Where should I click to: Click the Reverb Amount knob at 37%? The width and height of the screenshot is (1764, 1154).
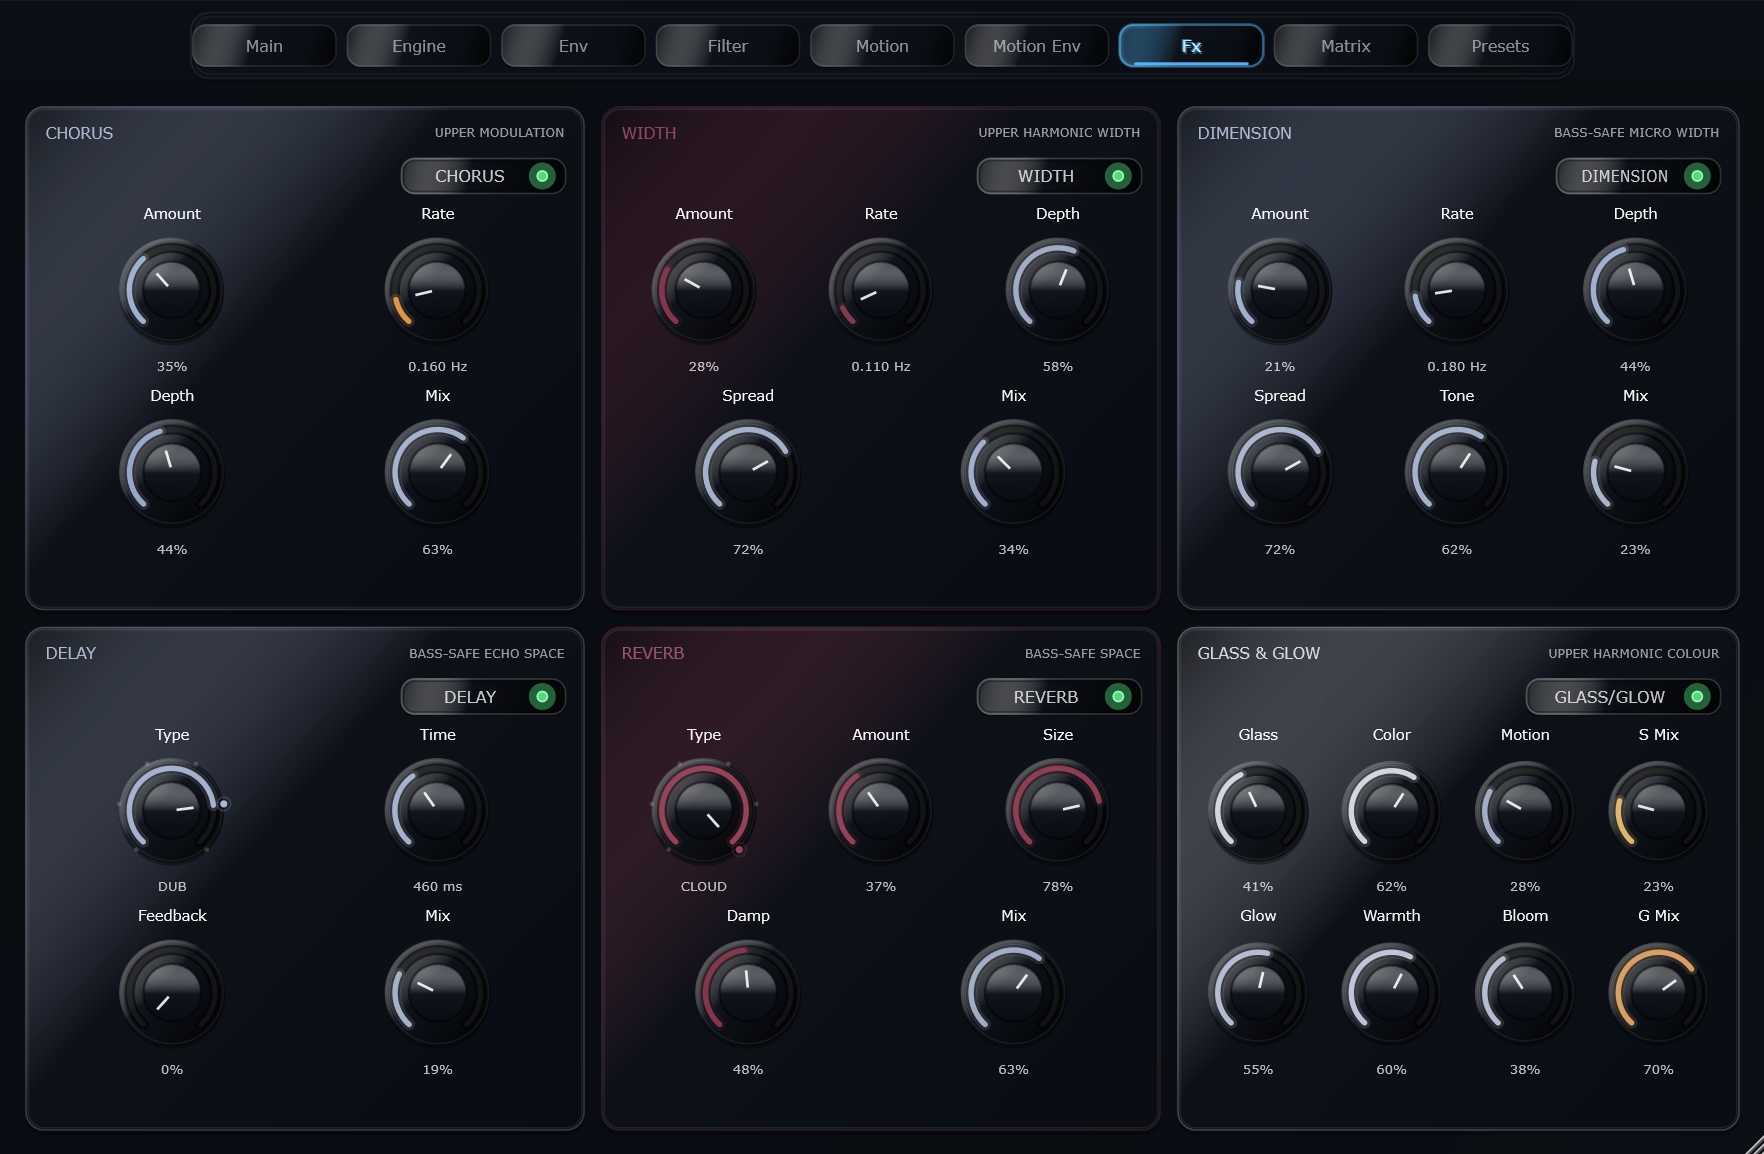881,810
